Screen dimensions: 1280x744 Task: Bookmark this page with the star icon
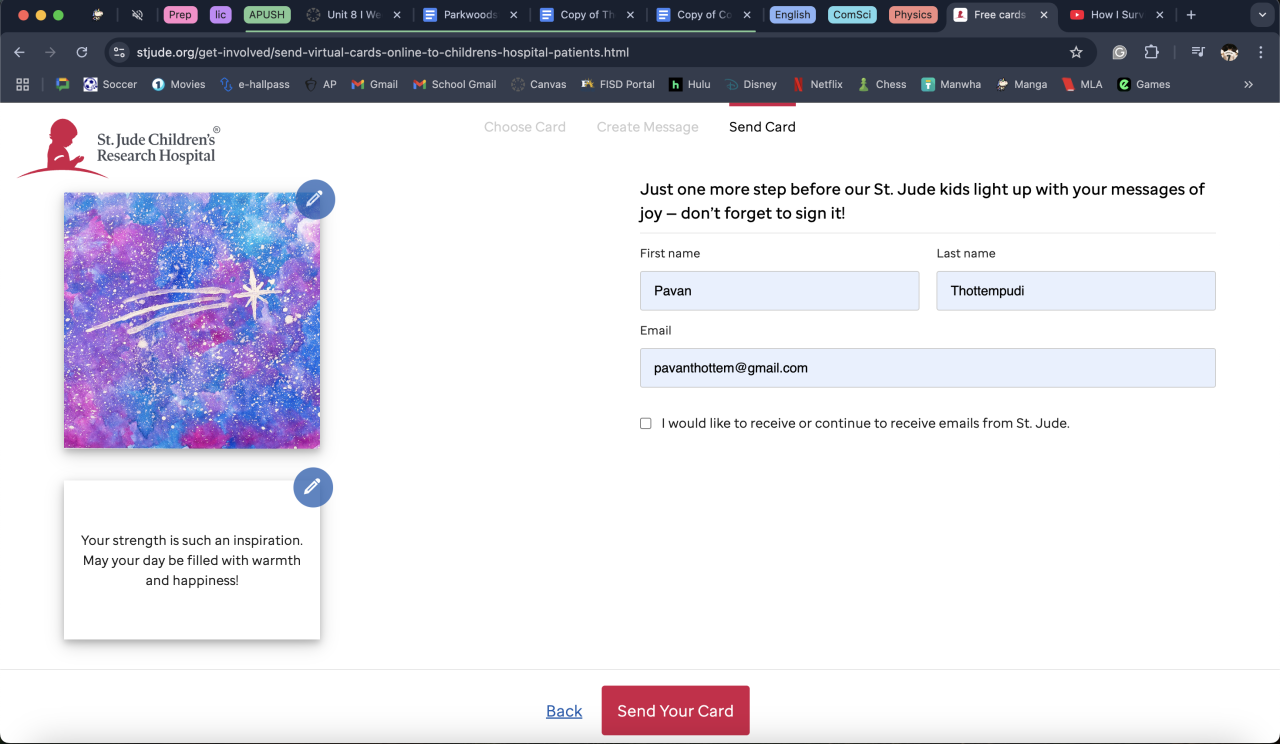[1076, 52]
